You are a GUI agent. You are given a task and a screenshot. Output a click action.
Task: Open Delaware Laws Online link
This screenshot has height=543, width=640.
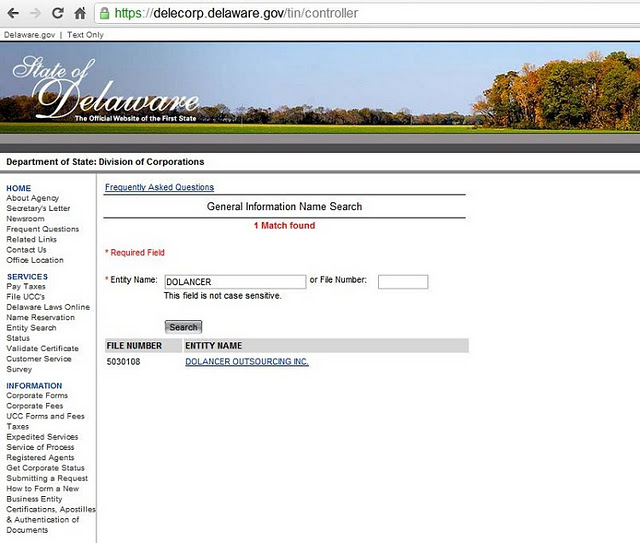point(48,307)
